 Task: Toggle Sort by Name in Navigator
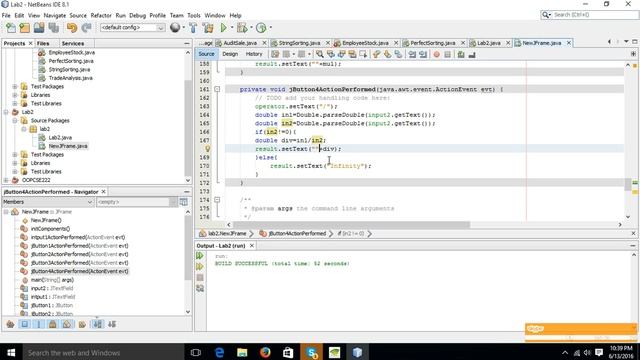pyautogui.click(x=98, y=324)
